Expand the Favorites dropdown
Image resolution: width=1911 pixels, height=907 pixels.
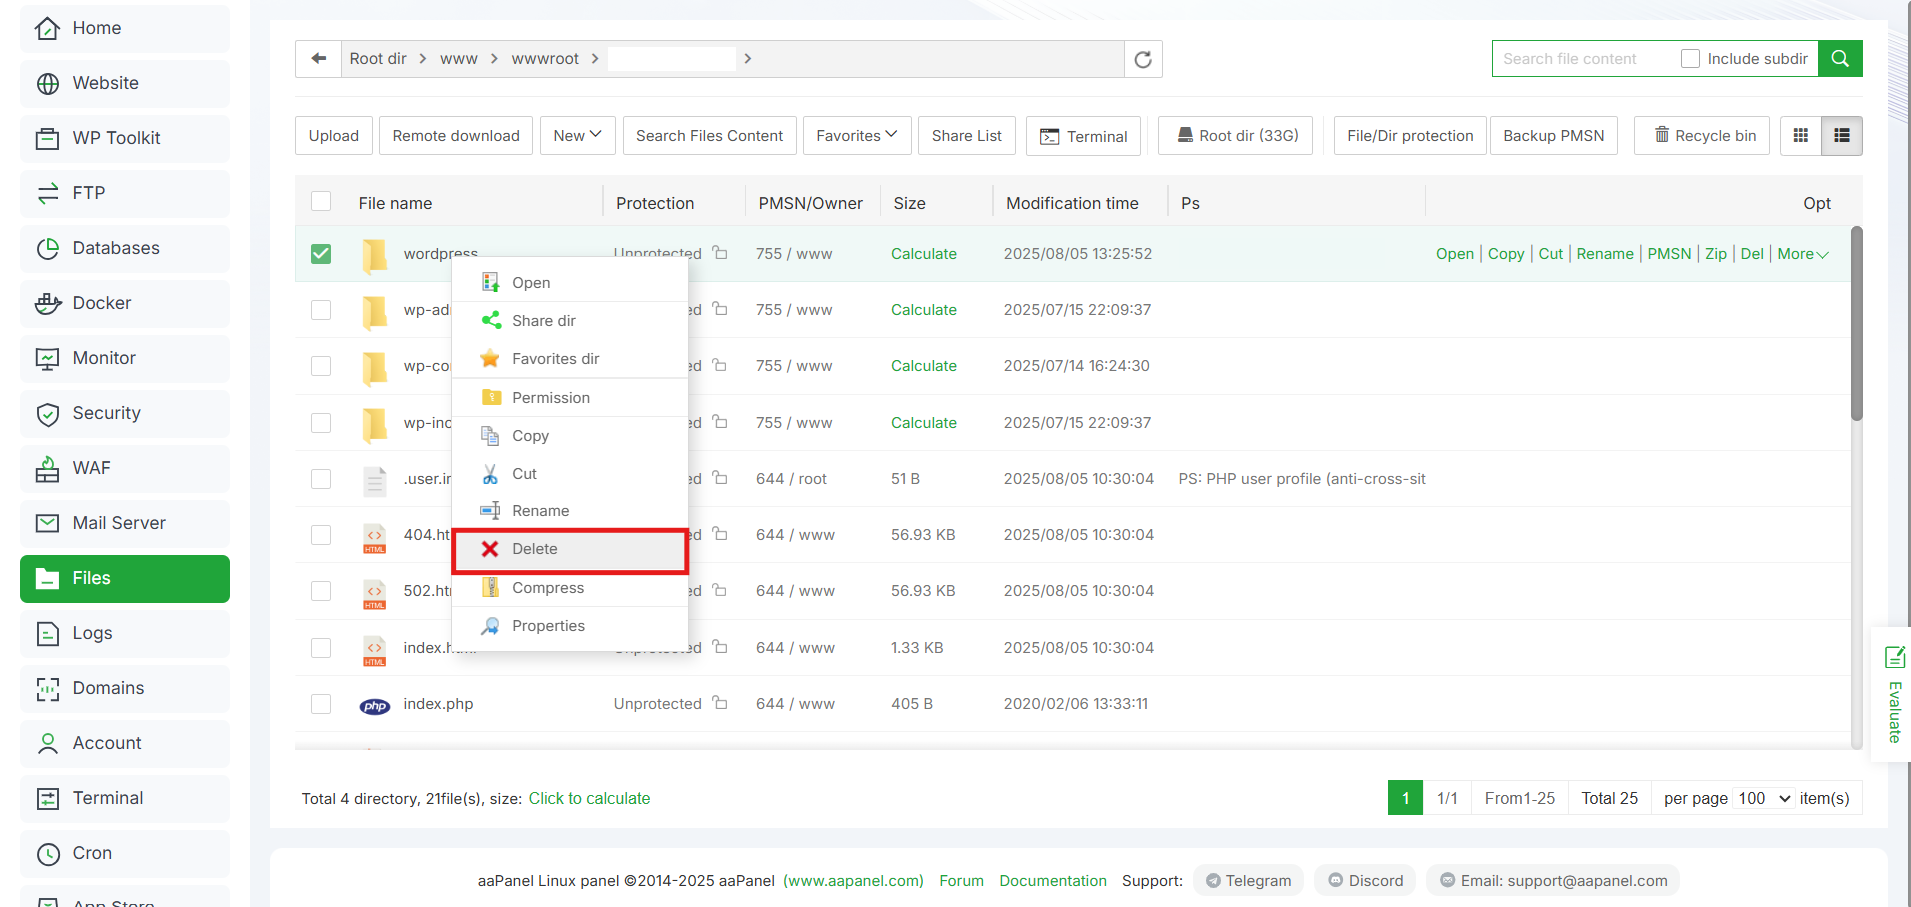pos(856,136)
